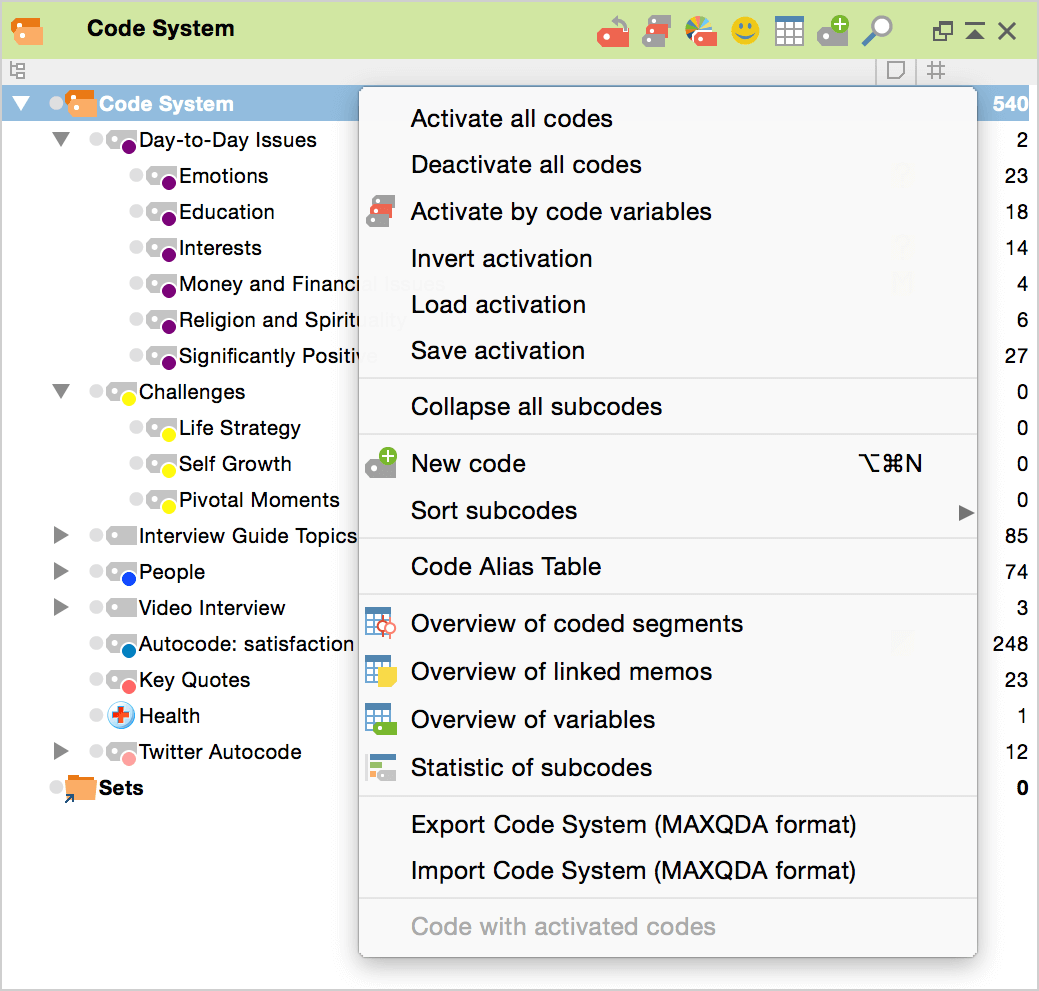
Task: Undock the Code System window
Action: [942, 32]
